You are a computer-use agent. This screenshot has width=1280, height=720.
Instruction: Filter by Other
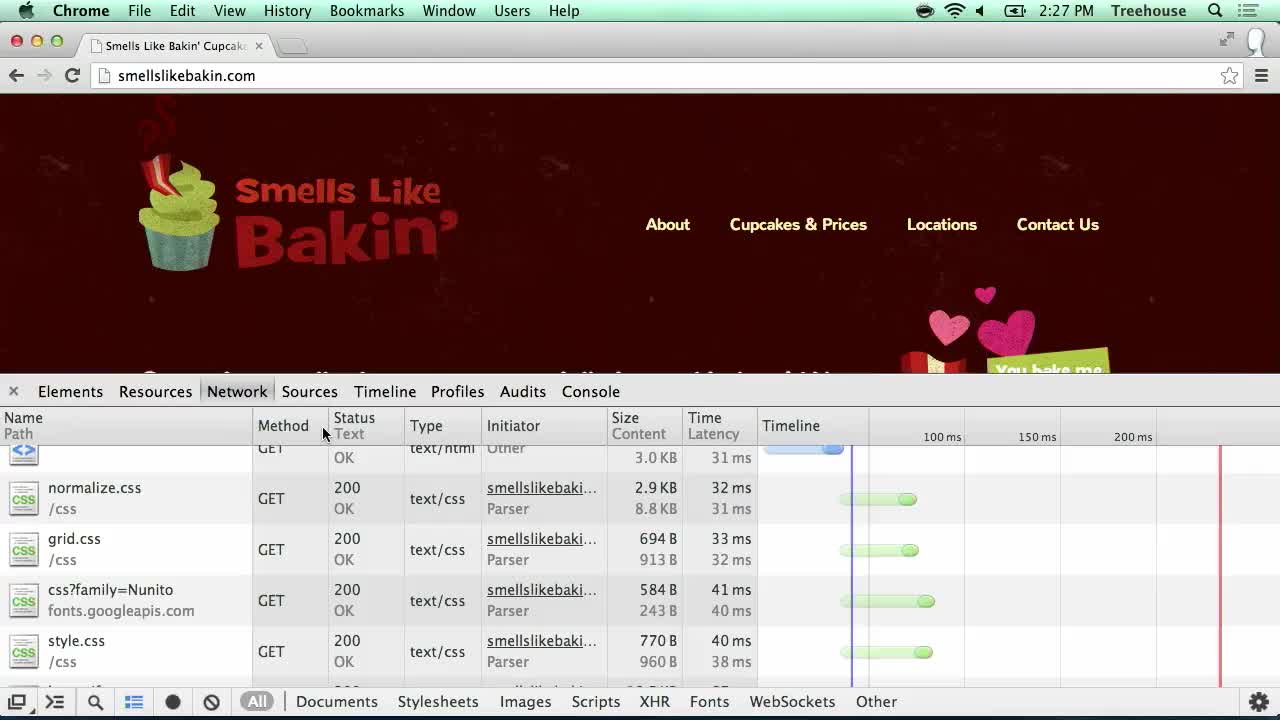(x=876, y=702)
